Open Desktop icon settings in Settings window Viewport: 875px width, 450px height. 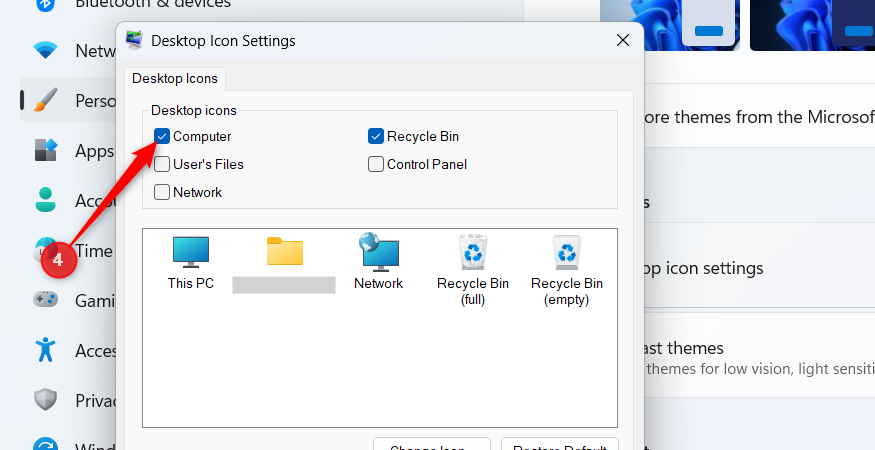[x=759, y=269]
